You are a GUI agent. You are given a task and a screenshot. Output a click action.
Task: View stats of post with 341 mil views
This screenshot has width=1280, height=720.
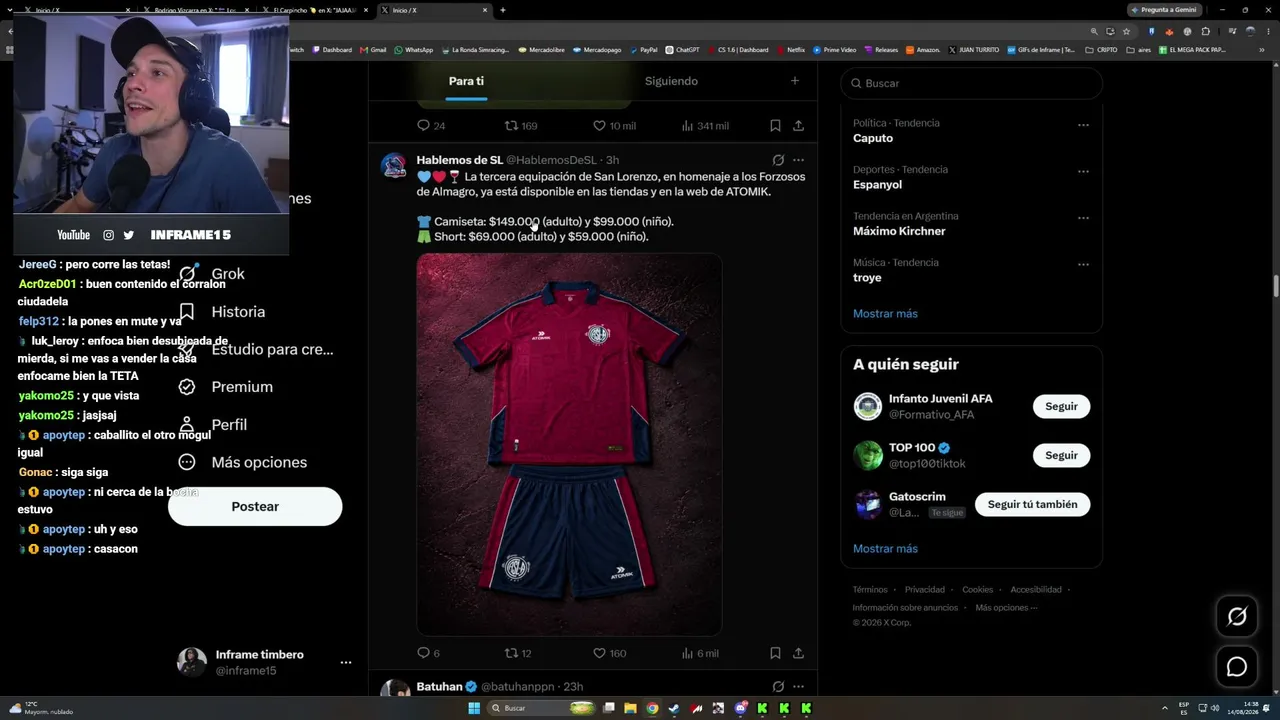[704, 126]
